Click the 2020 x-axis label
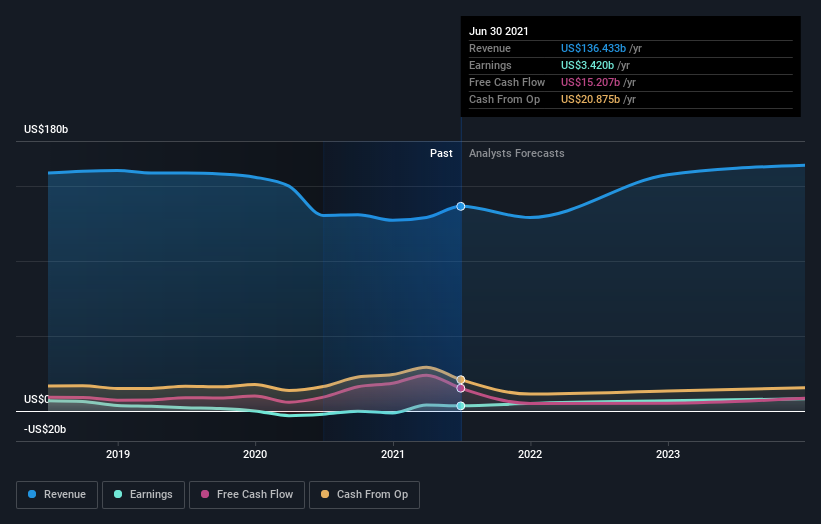 [255, 454]
